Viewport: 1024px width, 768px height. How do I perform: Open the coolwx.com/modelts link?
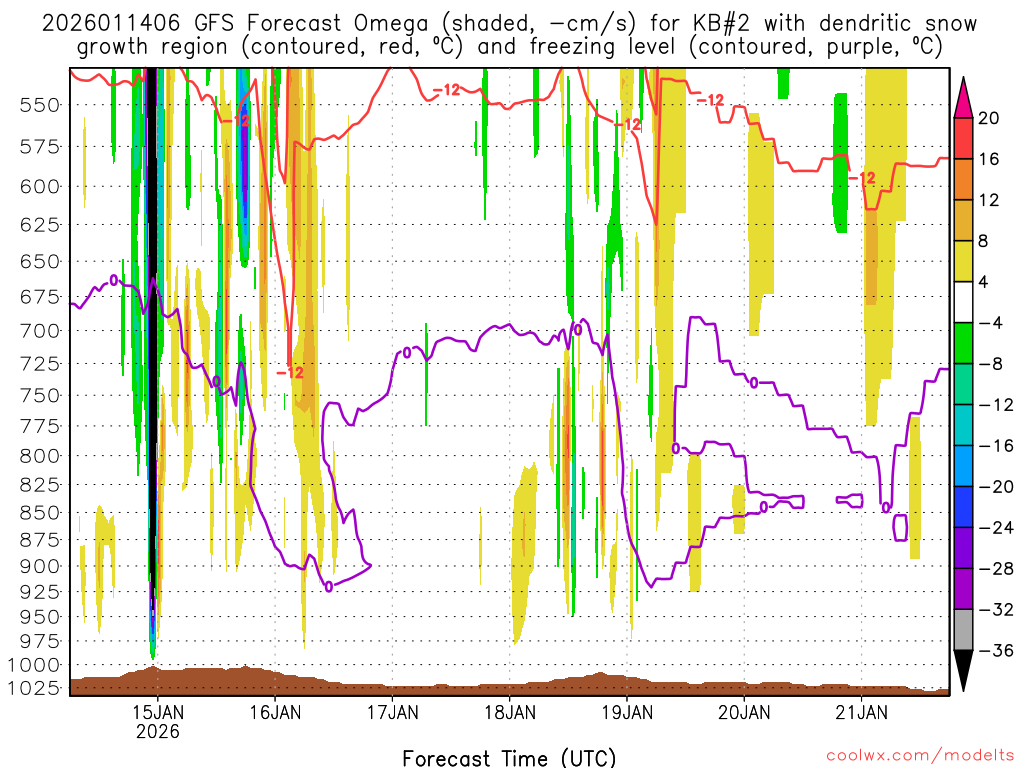click(x=920, y=756)
